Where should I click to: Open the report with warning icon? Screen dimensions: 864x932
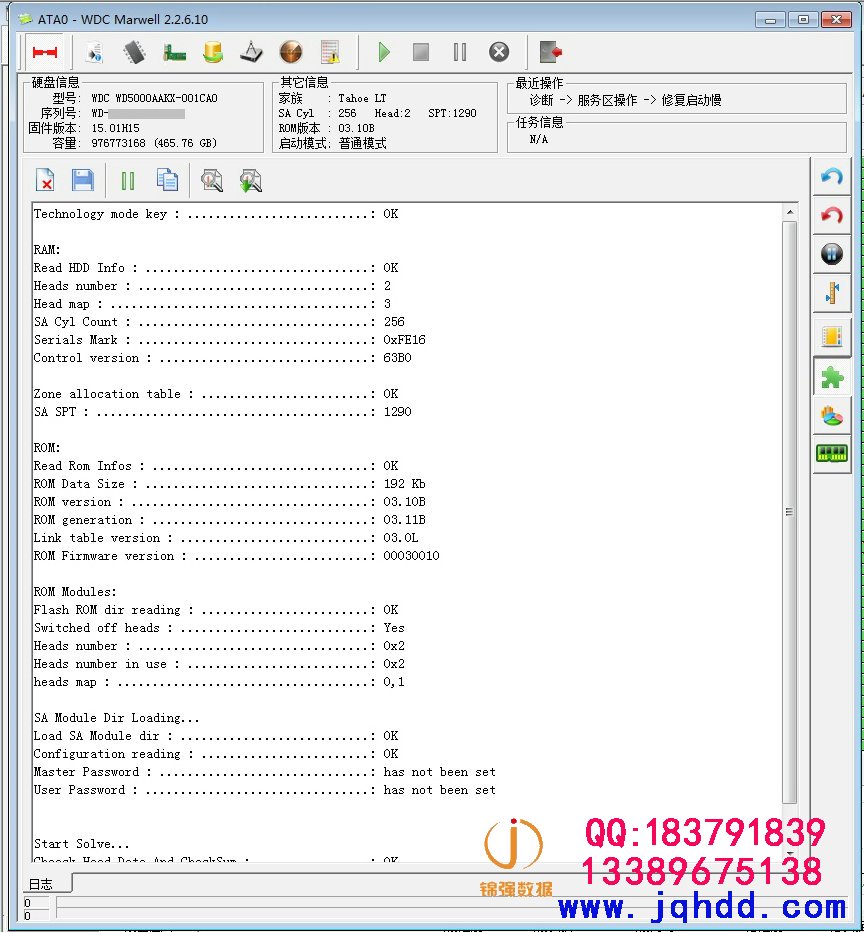(x=330, y=52)
